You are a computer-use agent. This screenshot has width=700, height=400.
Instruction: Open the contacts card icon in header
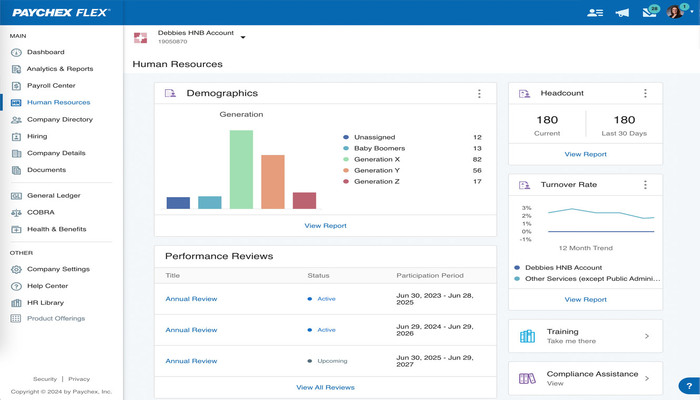(596, 13)
